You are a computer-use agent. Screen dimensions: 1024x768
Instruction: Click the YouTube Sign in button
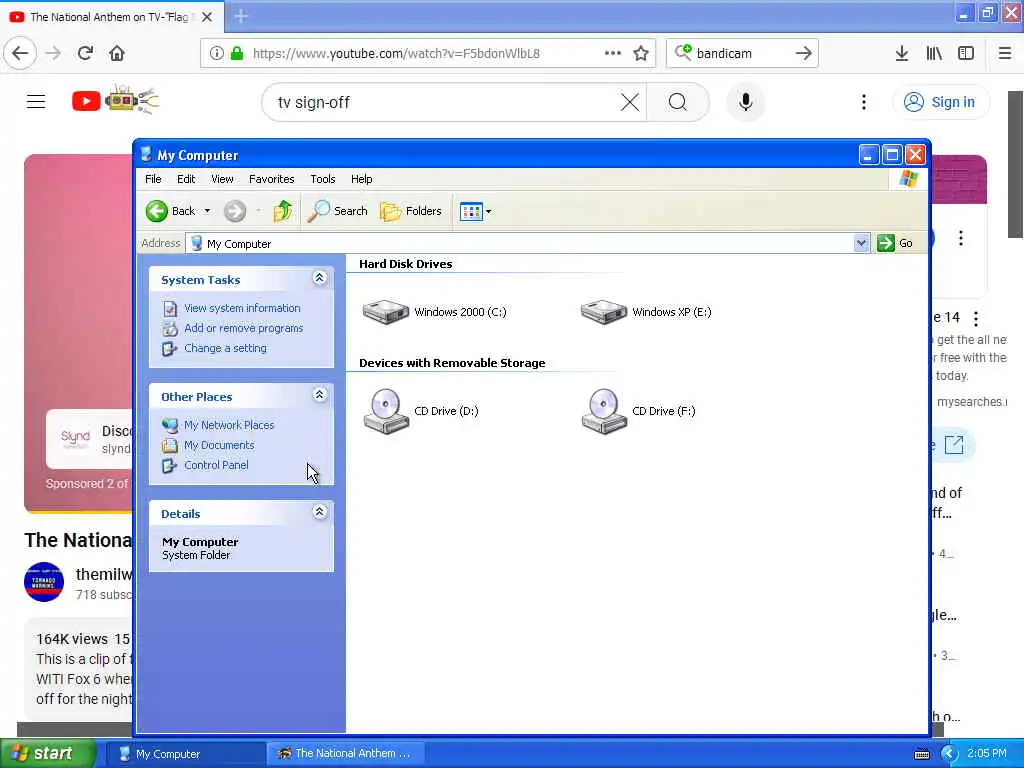[940, 102]
